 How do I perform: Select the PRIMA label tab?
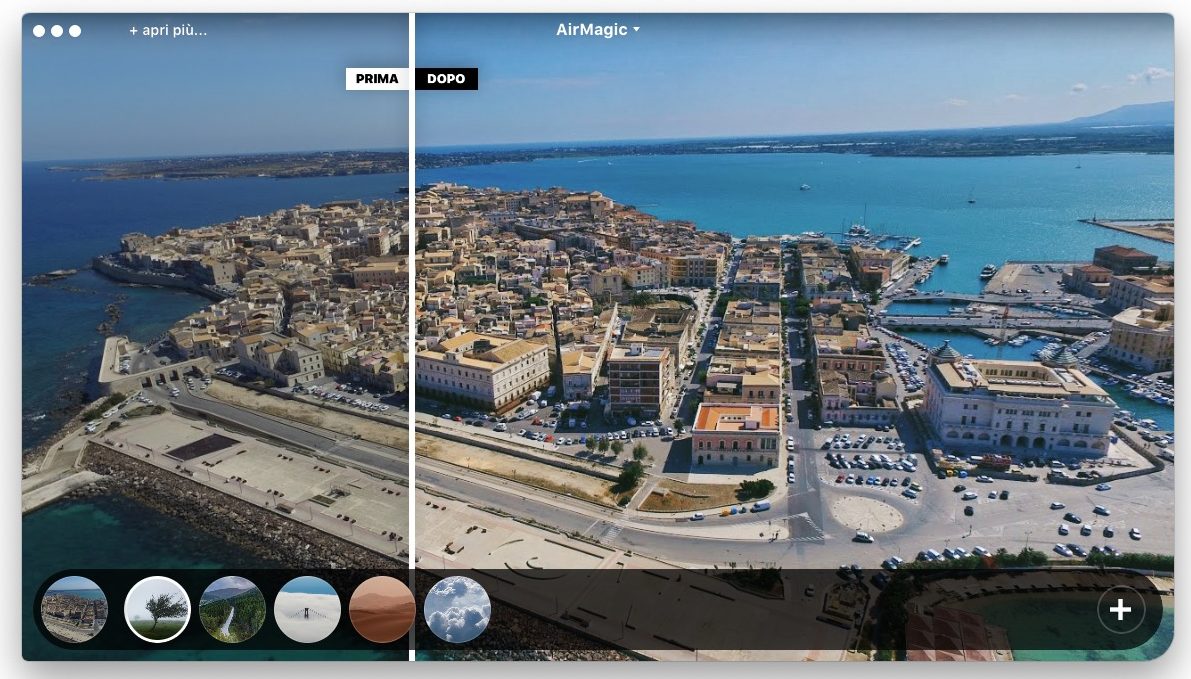tap(377, 79)
